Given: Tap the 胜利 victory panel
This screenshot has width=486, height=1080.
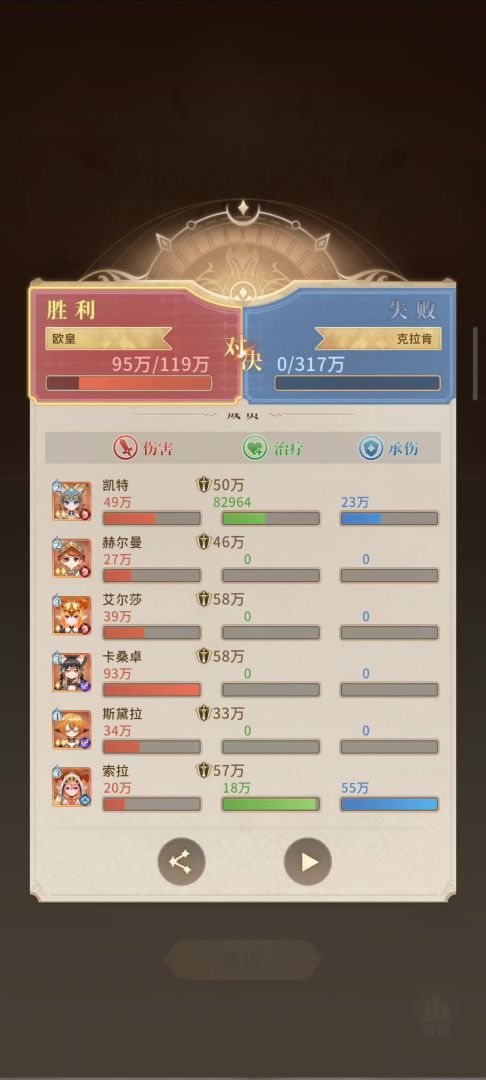Looking at the screenshot, I should point(135,344).
